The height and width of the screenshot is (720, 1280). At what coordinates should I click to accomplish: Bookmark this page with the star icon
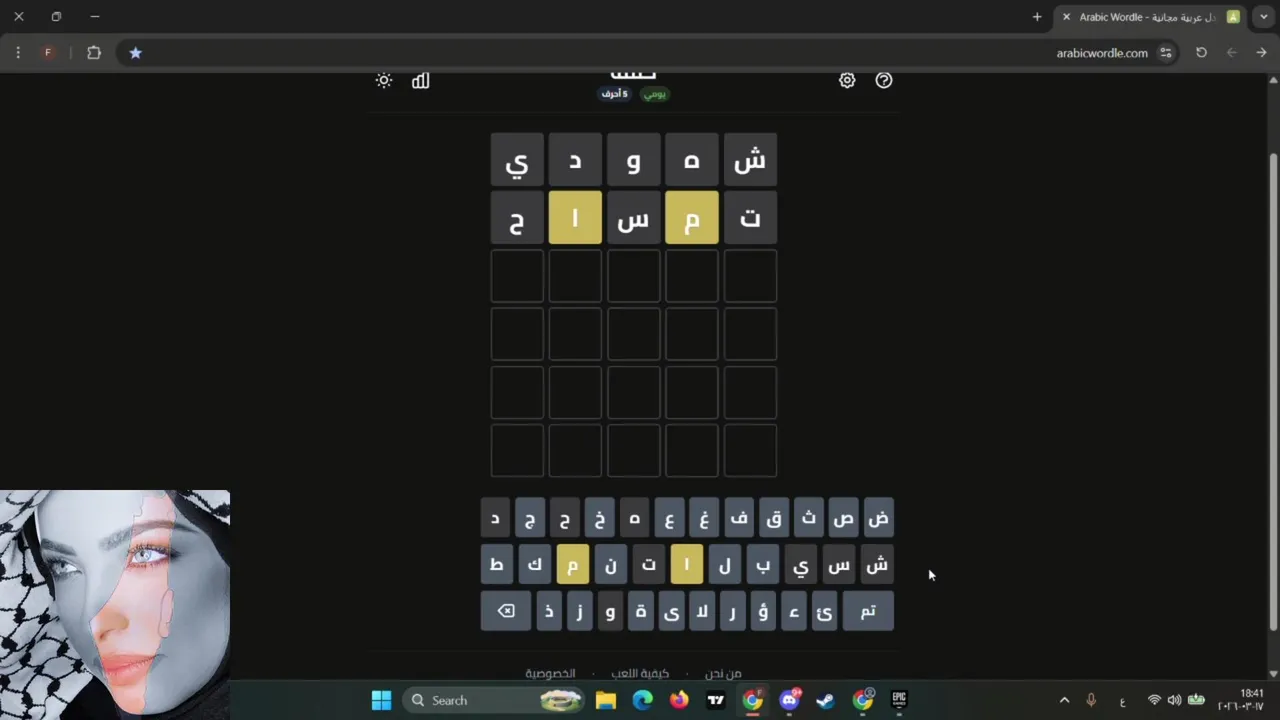pos(136,53)
